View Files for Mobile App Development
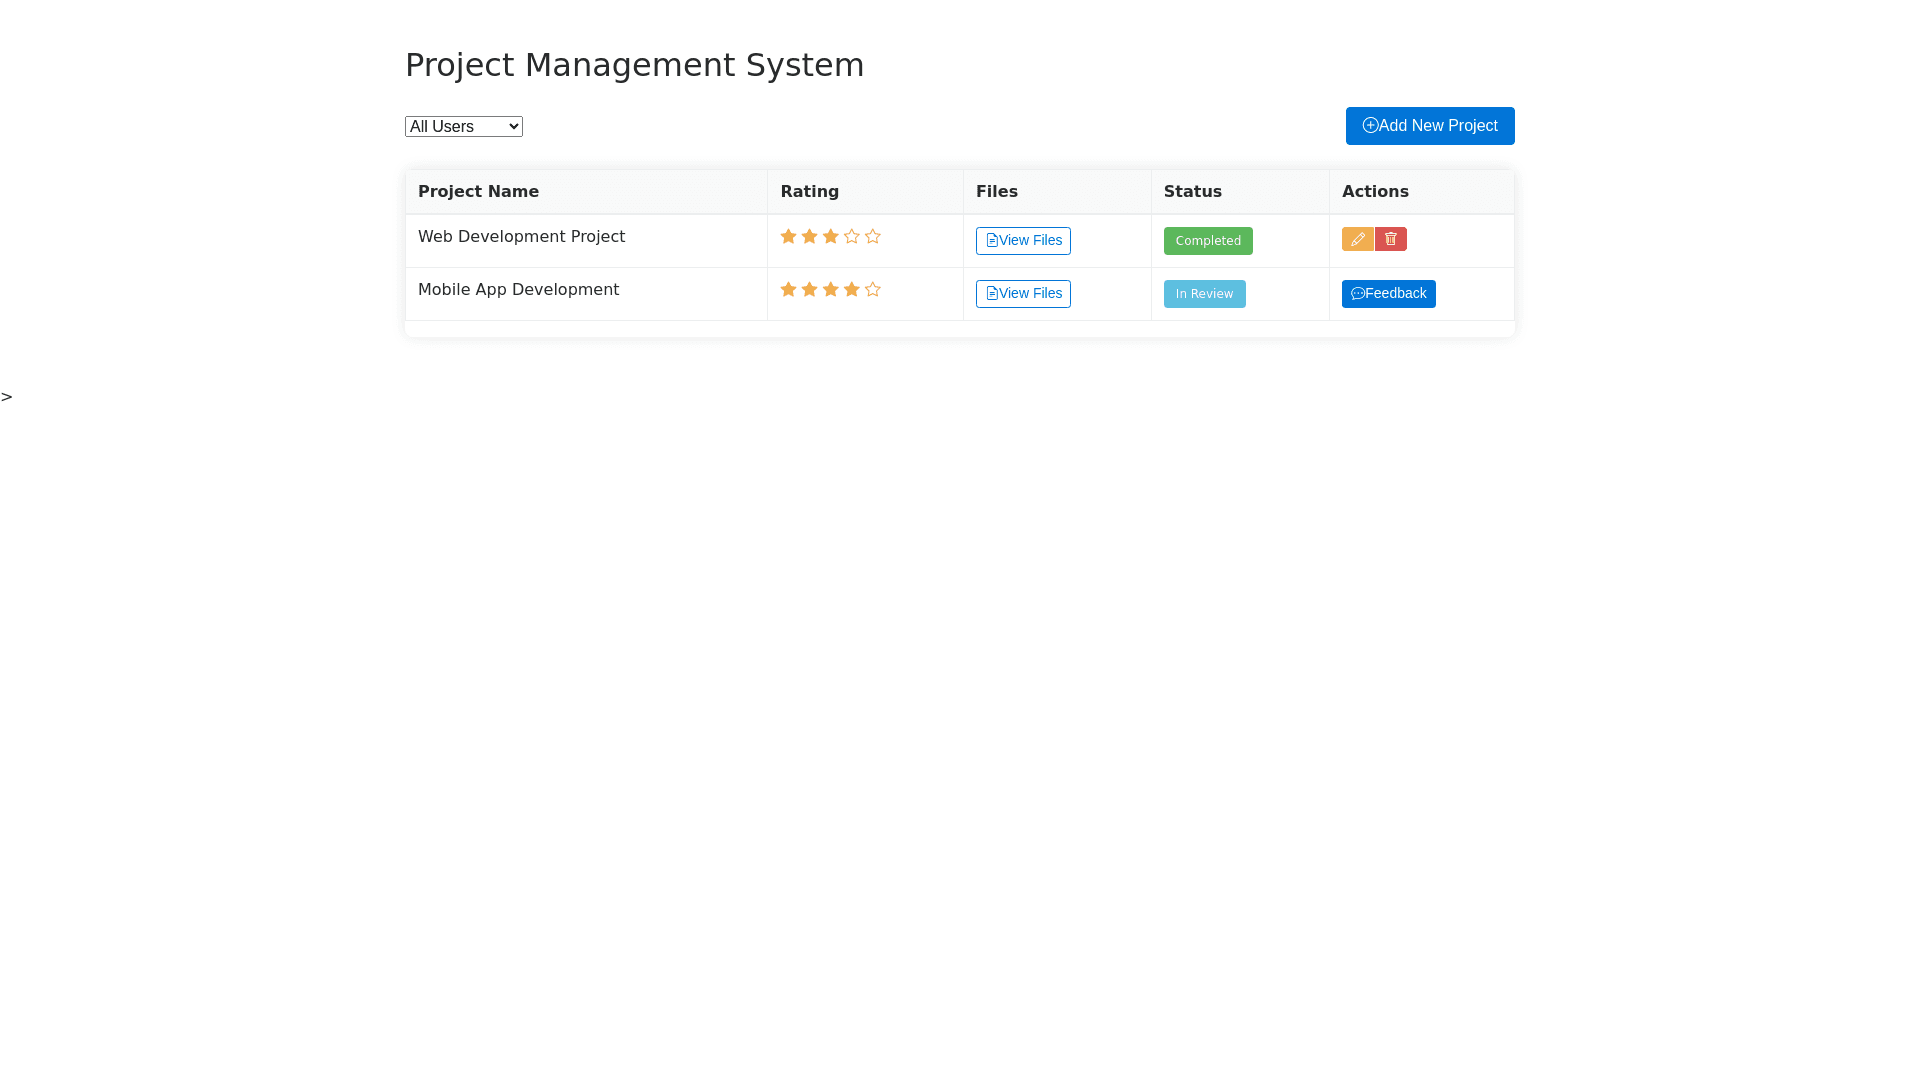The height and width of the screenshot is (1080, 1920). [x=1023, y=294]
